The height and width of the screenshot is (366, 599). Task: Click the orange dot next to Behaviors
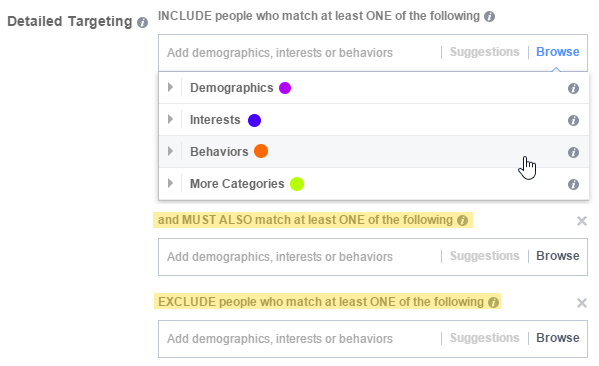click(261, 151)
